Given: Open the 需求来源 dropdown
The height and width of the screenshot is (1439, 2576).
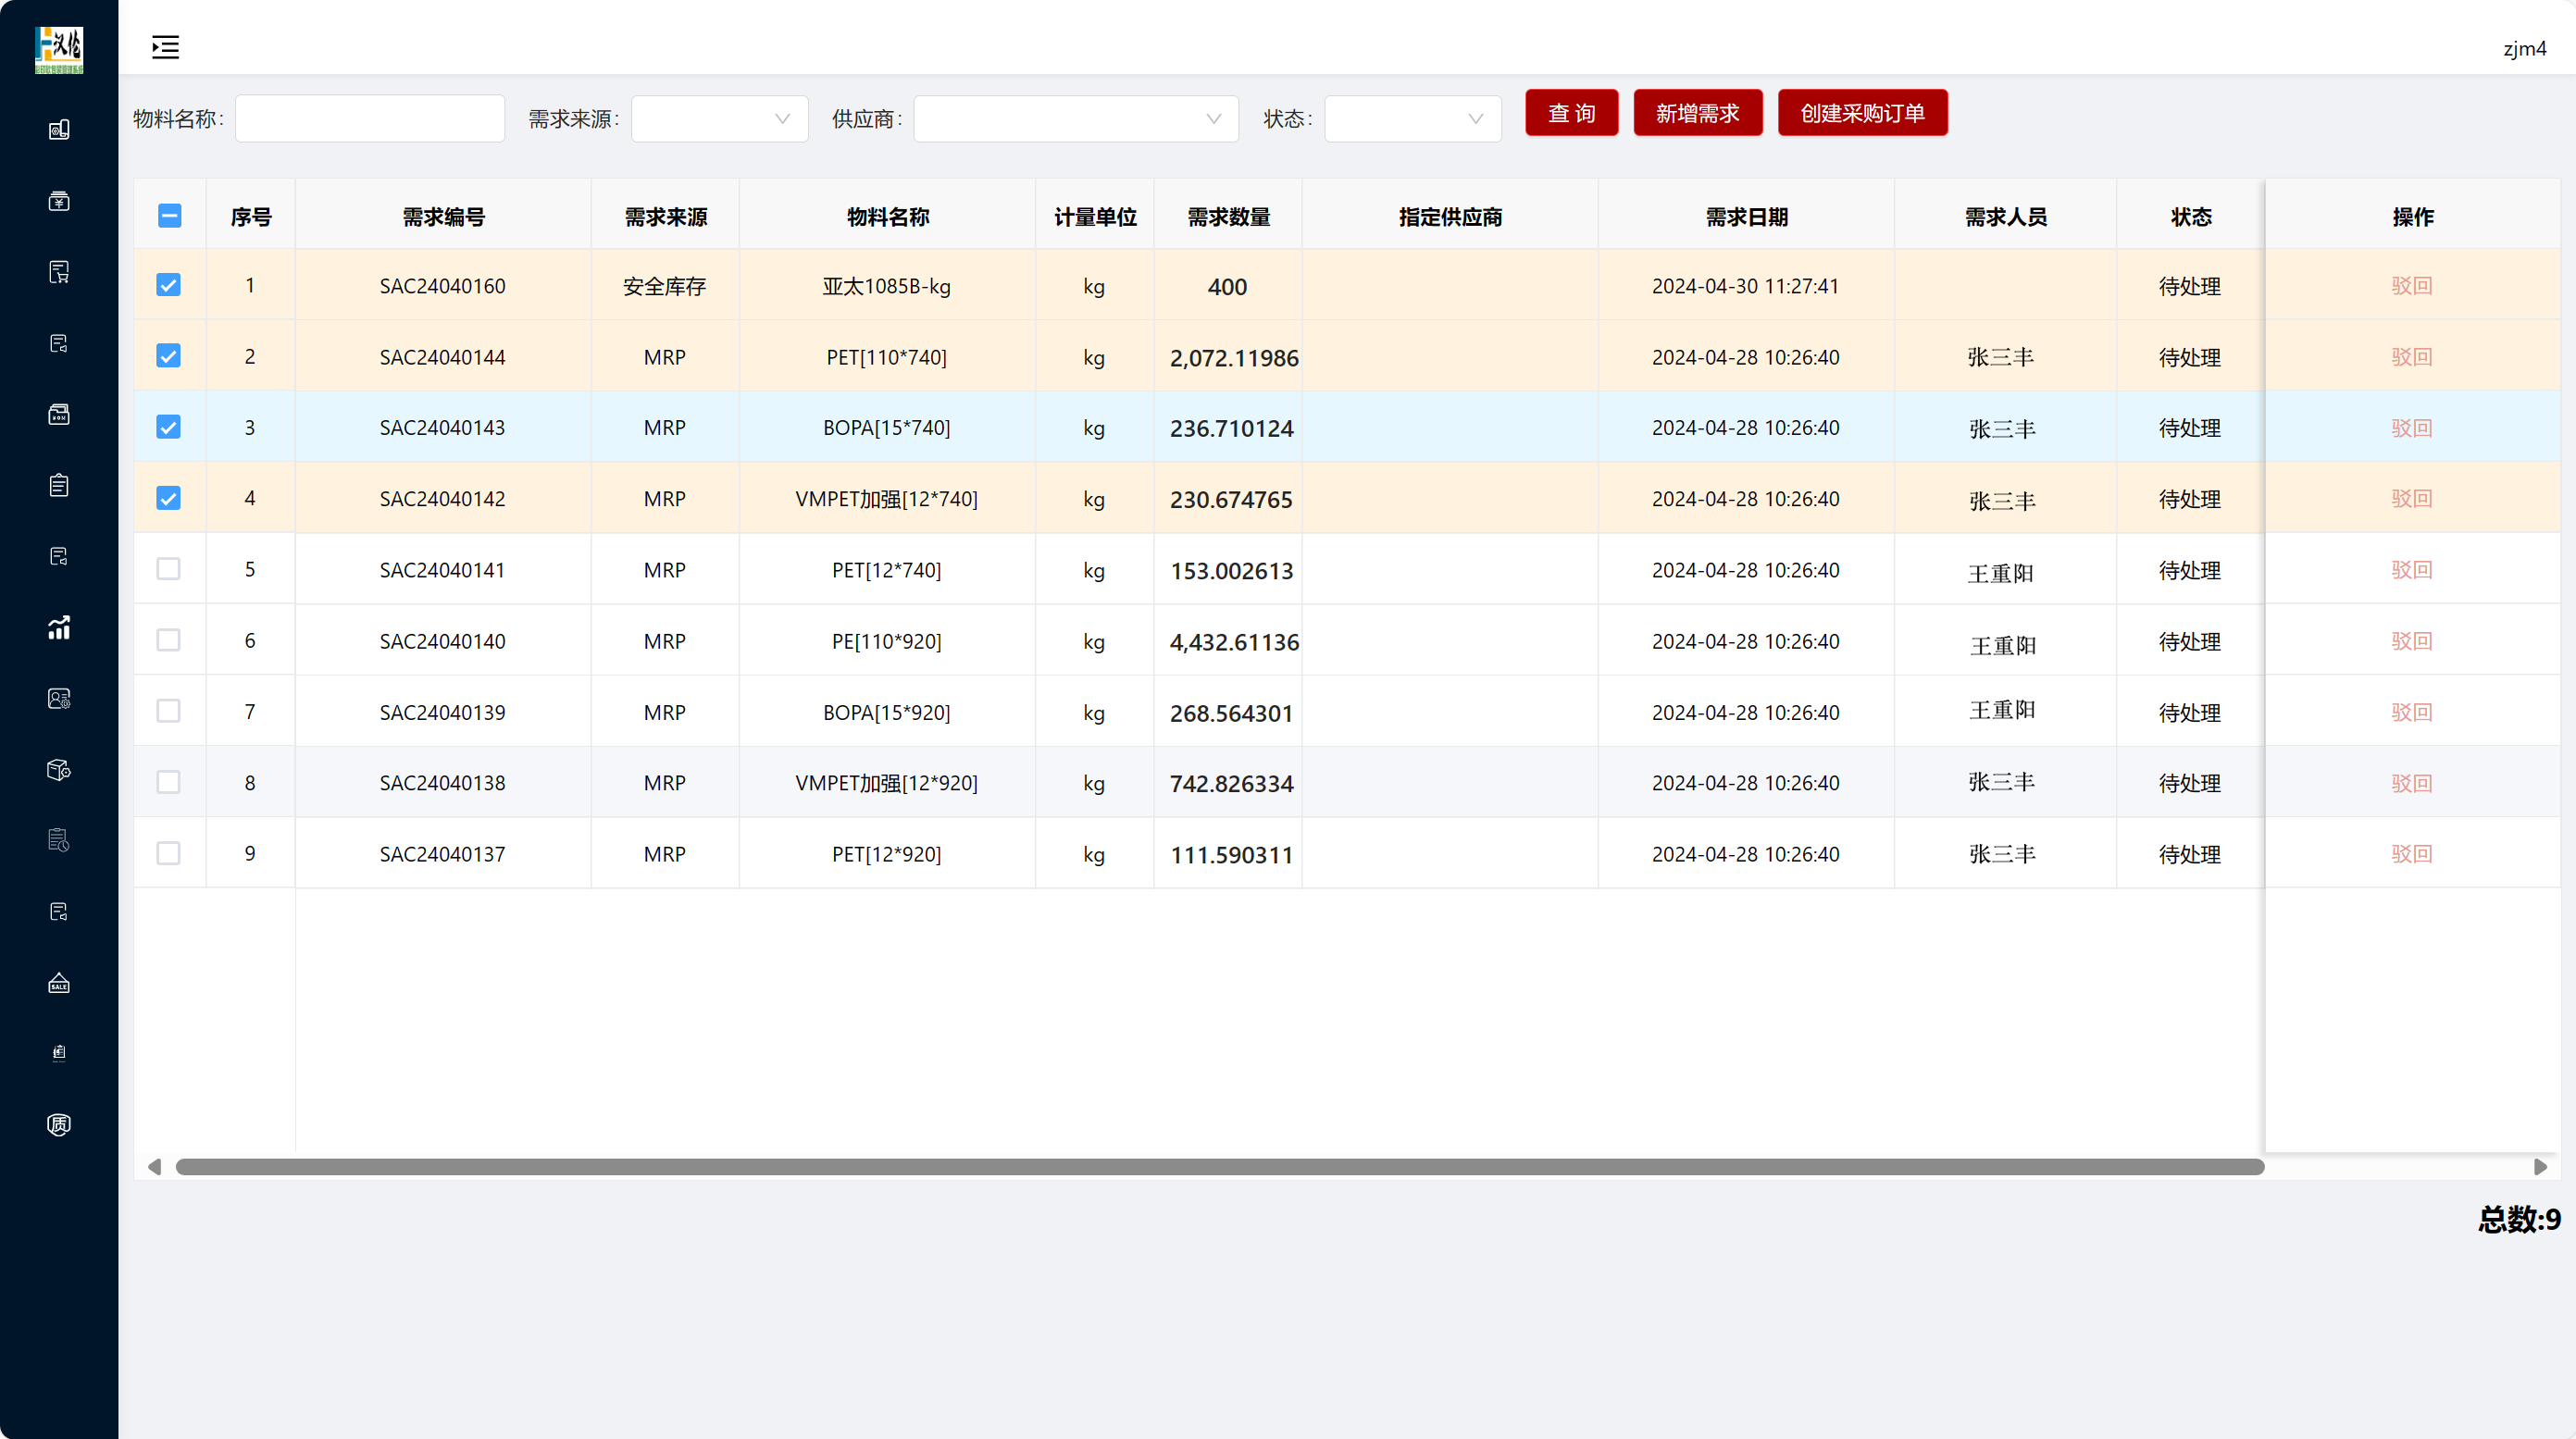Looking at the screenshot, I should click(x=719, y=119).
